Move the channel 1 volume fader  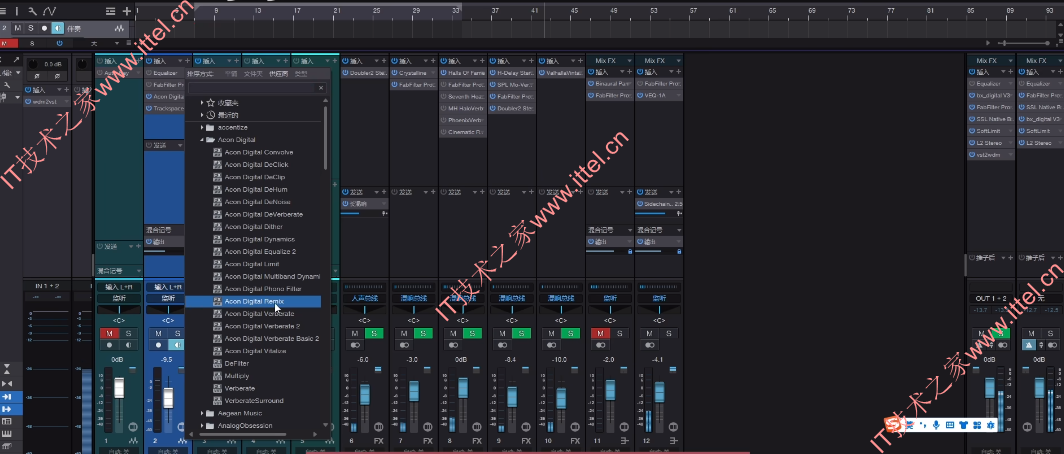coord(119,389)
